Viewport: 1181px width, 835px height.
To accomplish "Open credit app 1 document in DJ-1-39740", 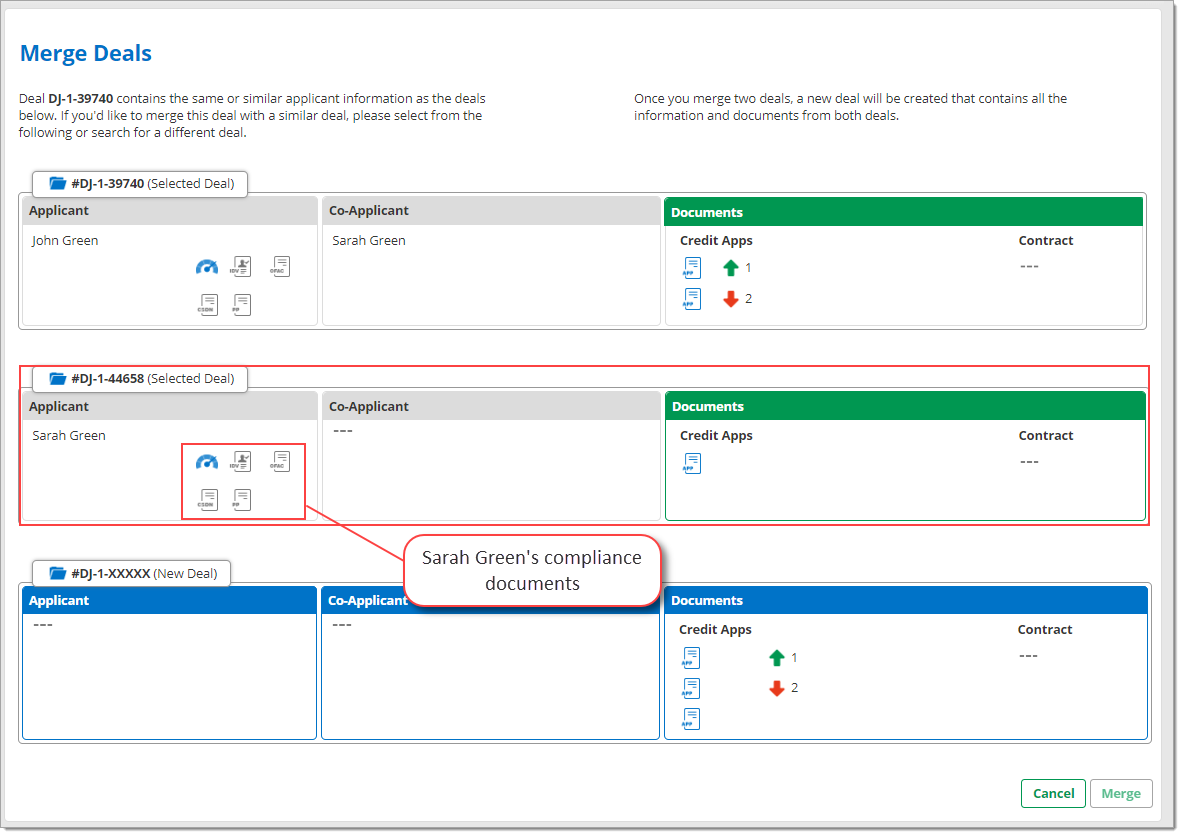I will point(691,268).
